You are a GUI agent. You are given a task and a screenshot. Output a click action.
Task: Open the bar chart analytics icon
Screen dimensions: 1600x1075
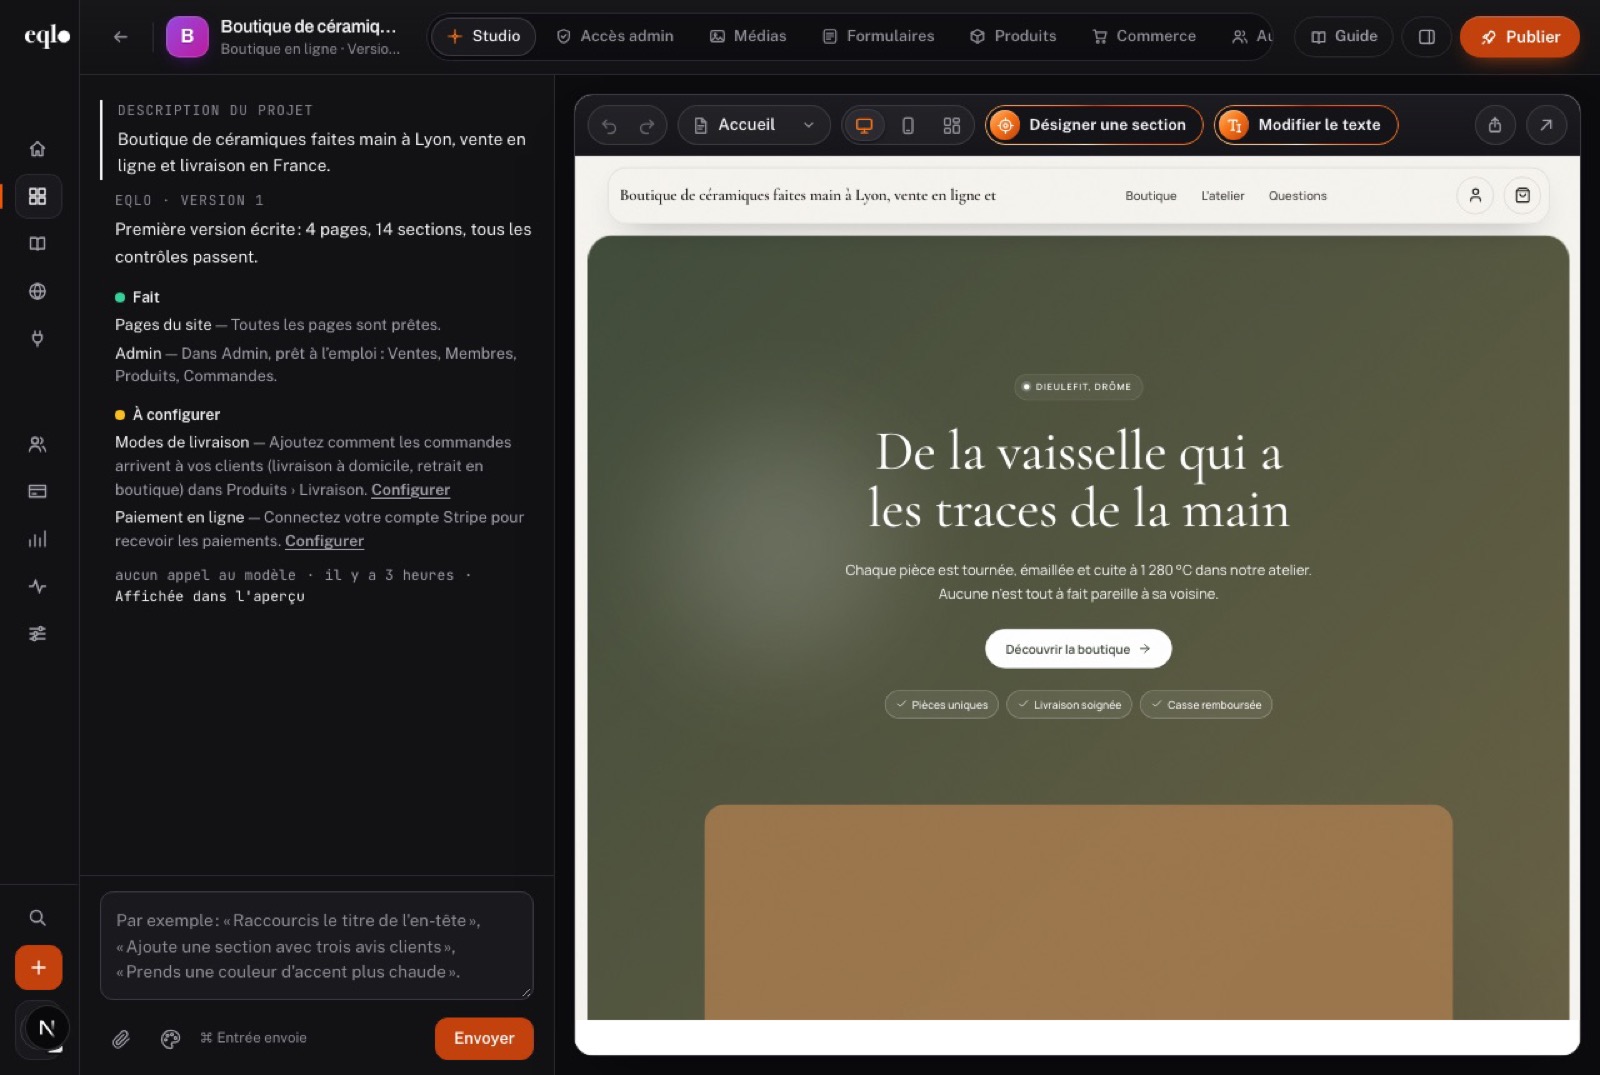[x=37, y=539]
